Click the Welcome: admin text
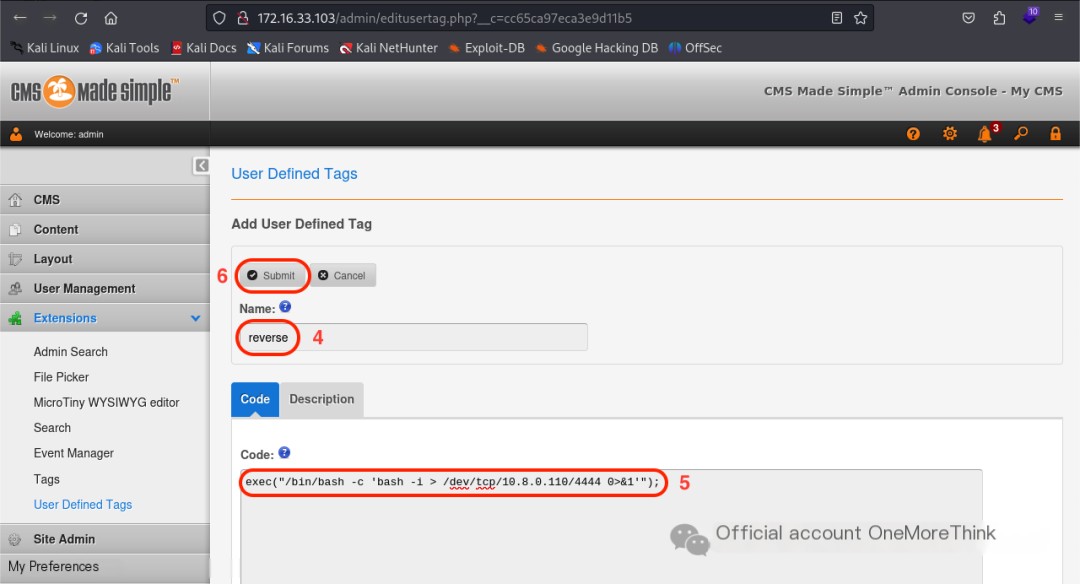The image size is (1080, 584). pos(69,134)
